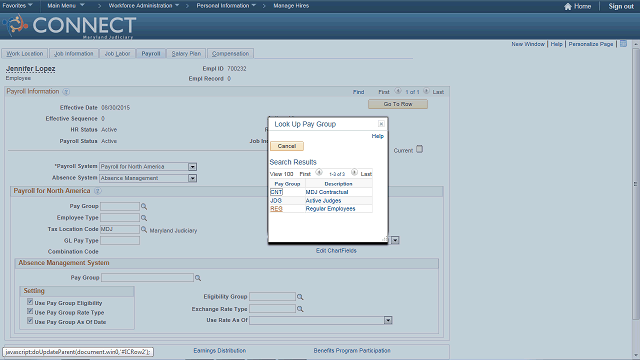
Task: Click the Eligibility Group input field
Action: (272, 296)
